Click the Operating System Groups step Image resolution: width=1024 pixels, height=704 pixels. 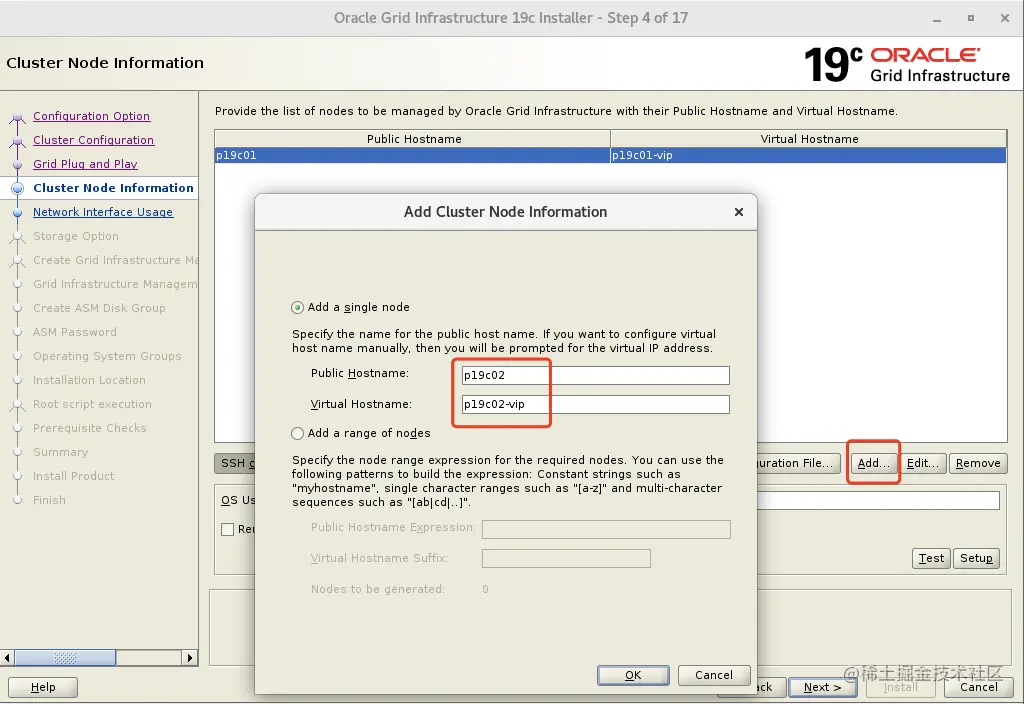click(x=107, y=356)
